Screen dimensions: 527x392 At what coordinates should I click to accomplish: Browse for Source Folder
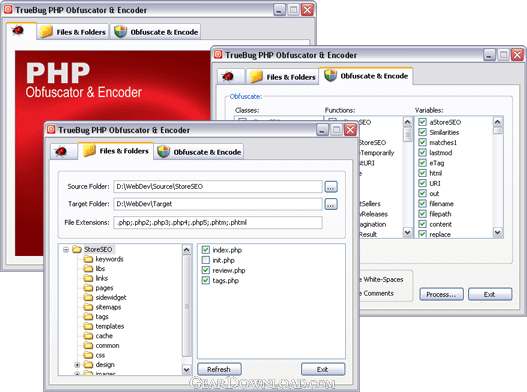point(331,187)
